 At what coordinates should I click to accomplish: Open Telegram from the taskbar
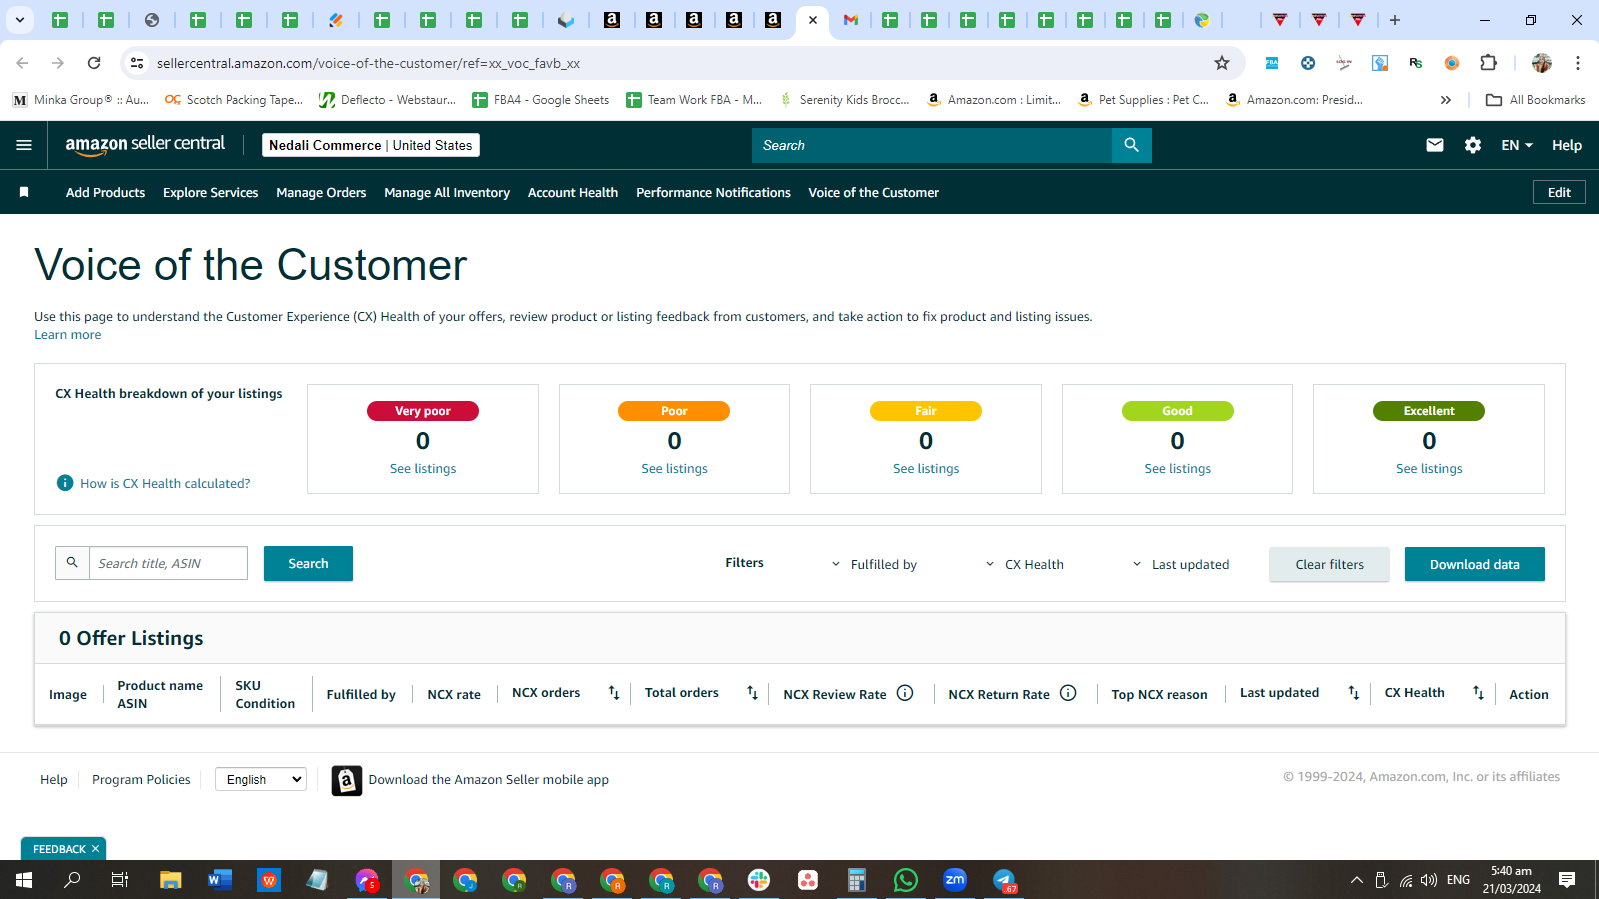1004,880
